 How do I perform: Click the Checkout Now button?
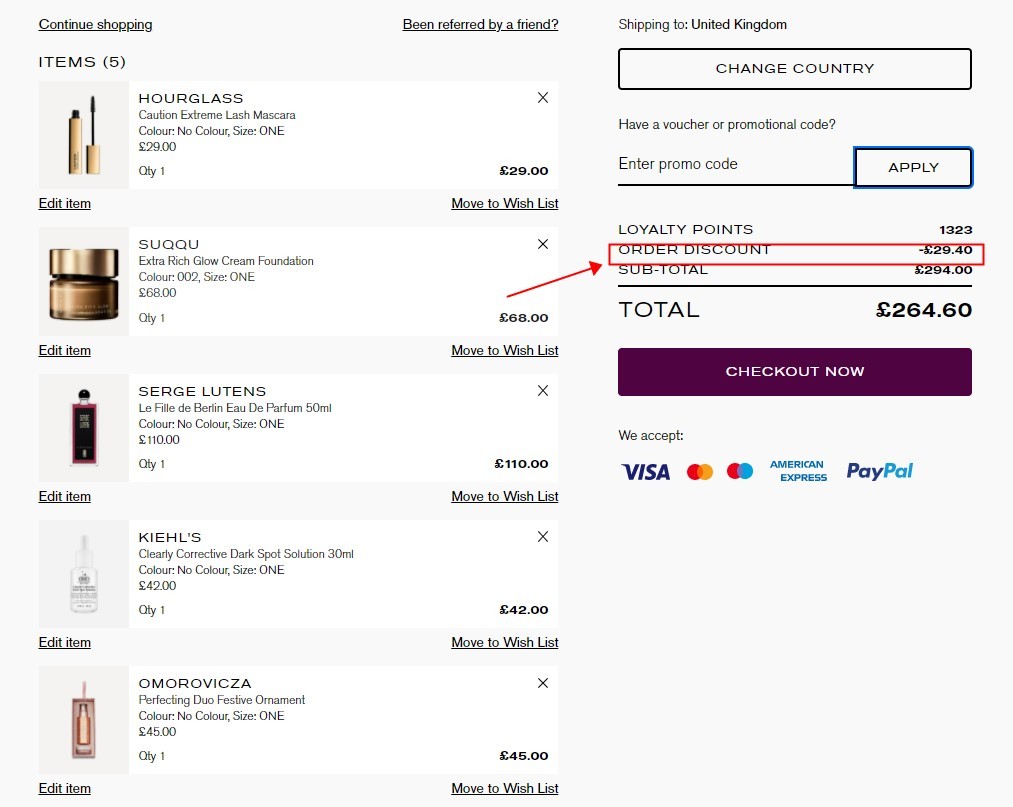point(795,372)
